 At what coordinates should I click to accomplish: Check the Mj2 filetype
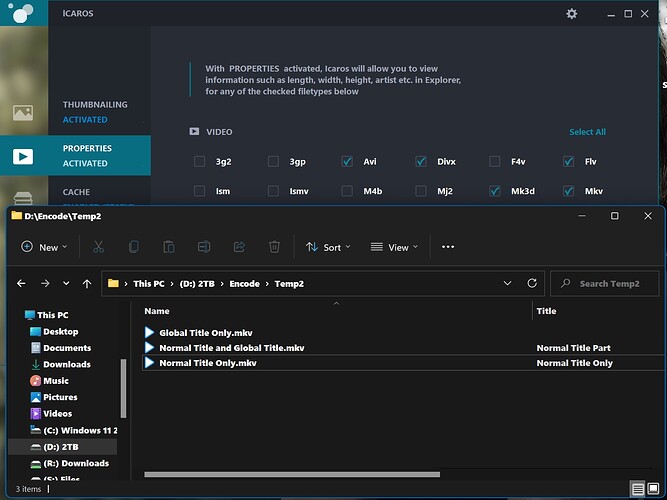pos(421,191)
